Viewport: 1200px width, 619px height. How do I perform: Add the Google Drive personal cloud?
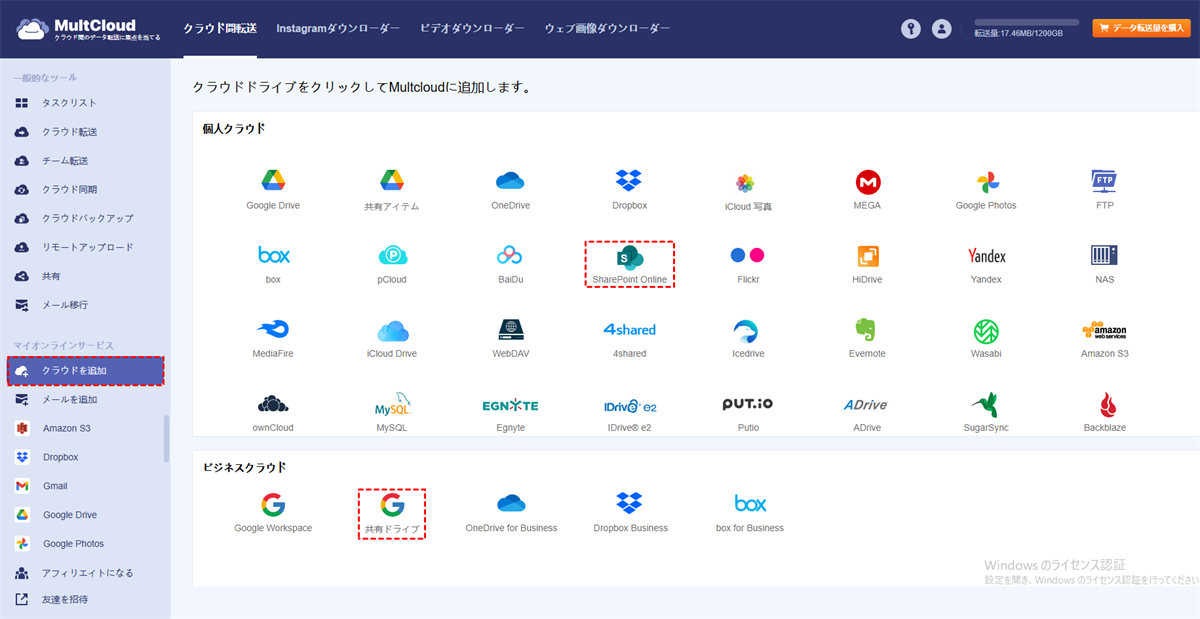tap(273, 189)
